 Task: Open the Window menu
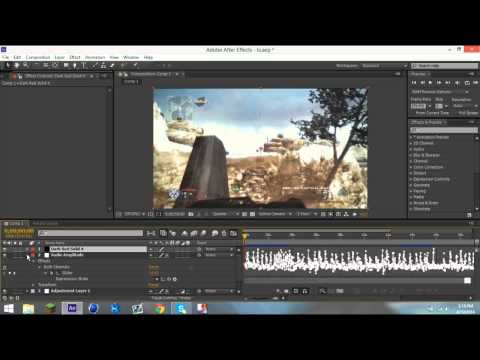point(131,57)
